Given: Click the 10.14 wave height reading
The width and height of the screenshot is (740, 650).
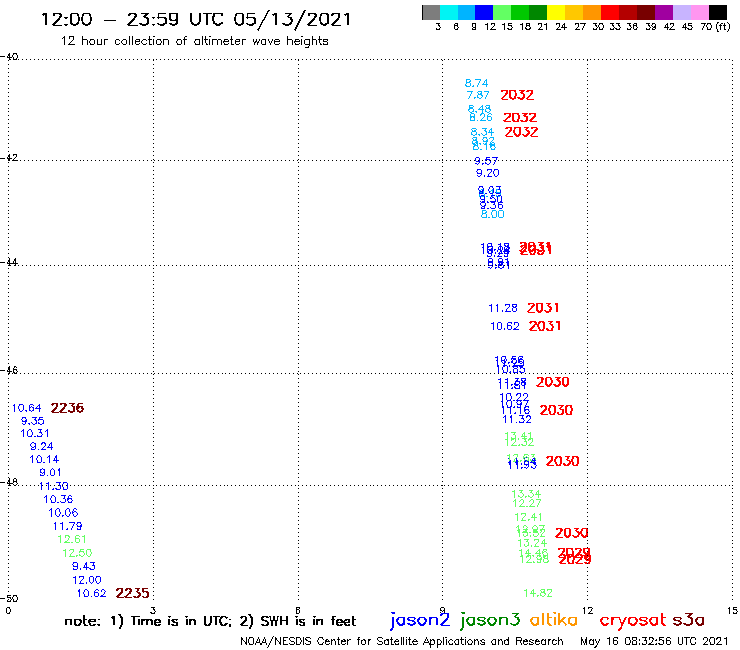Looking at the screenshot, I should [44, 459].
